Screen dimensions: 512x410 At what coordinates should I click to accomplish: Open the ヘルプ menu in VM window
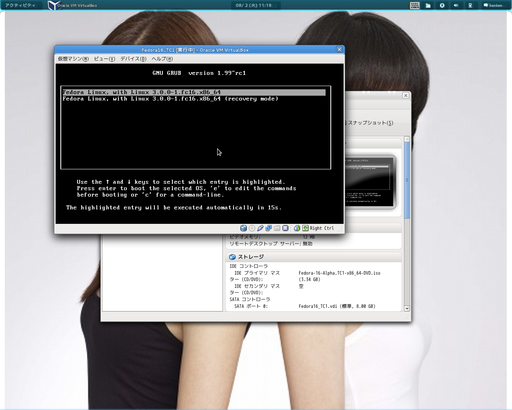162,59
